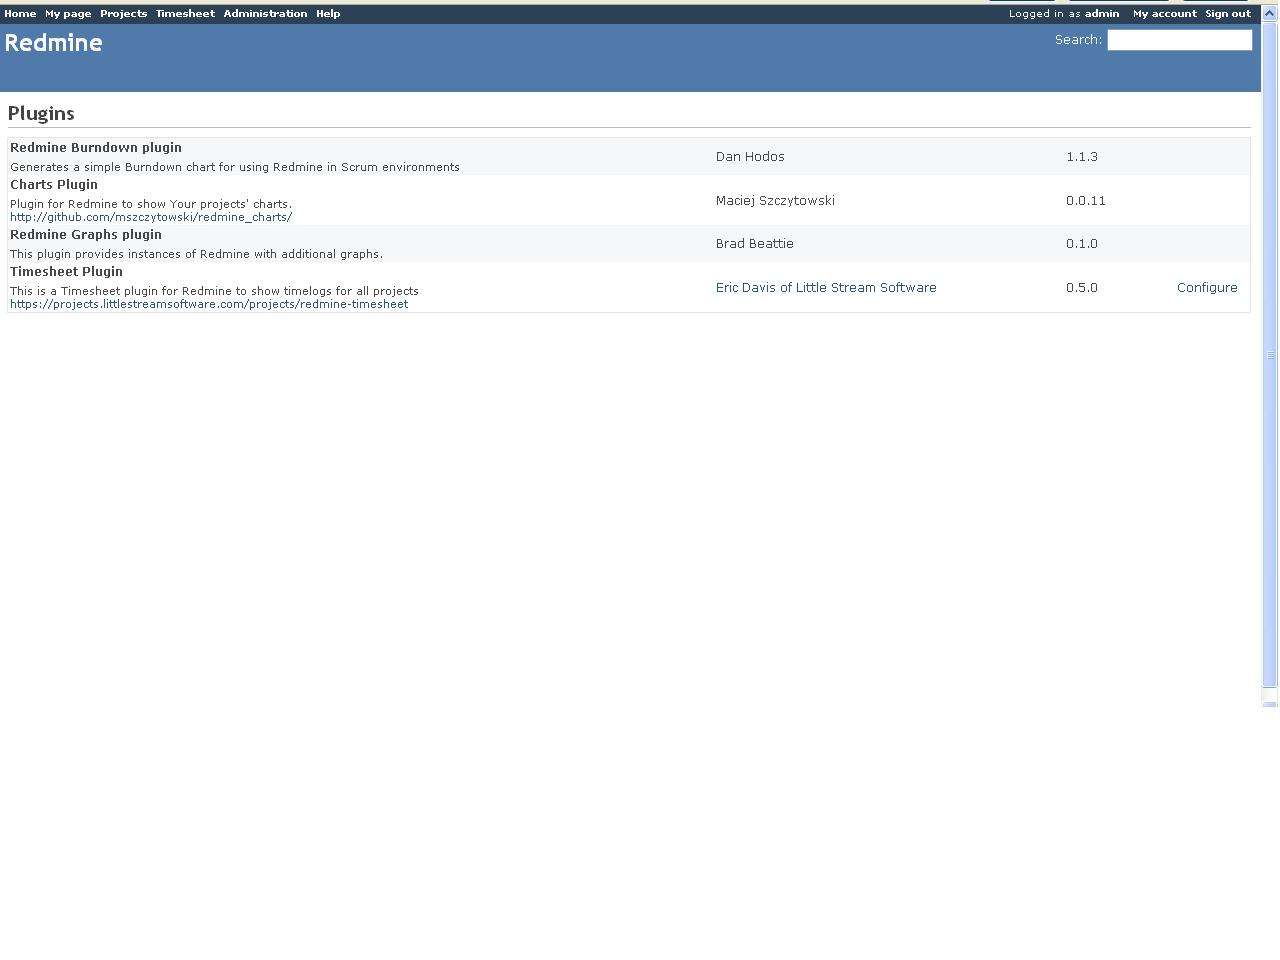
Task: Click the vertical scrollbar thumb
Action: pyautogui.click(x=1270, y=356)
